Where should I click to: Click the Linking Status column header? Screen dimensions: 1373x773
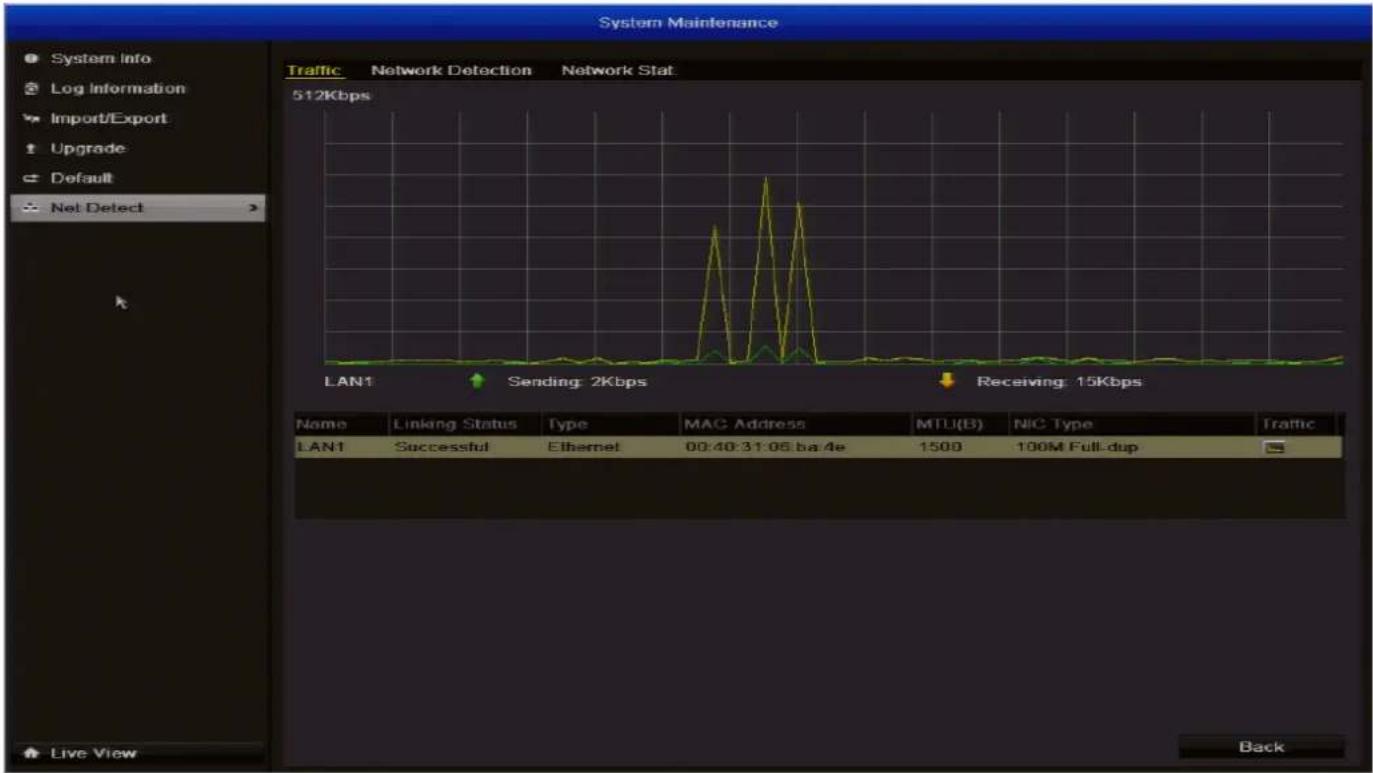[455, 425]
